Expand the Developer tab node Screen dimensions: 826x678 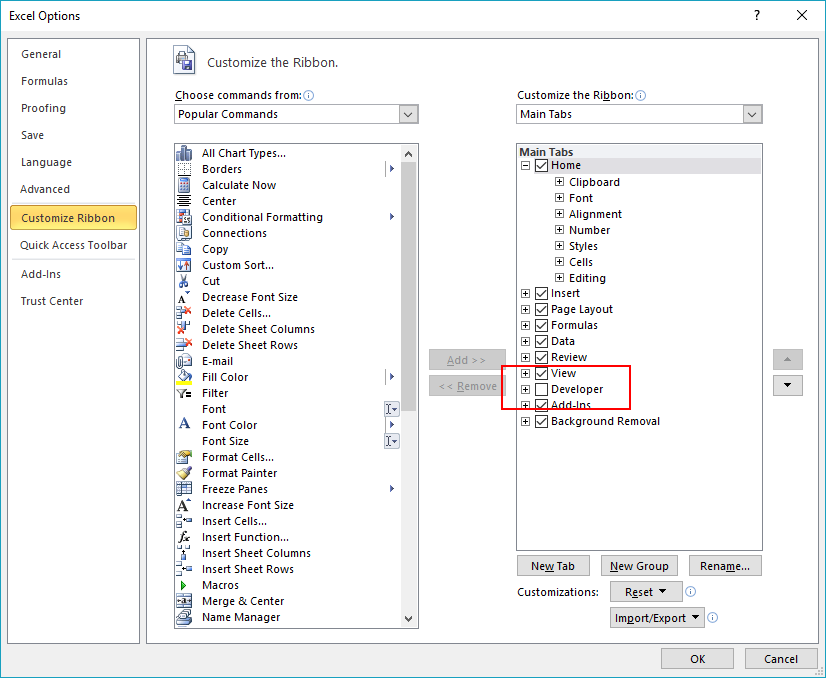tap(525, 389)
